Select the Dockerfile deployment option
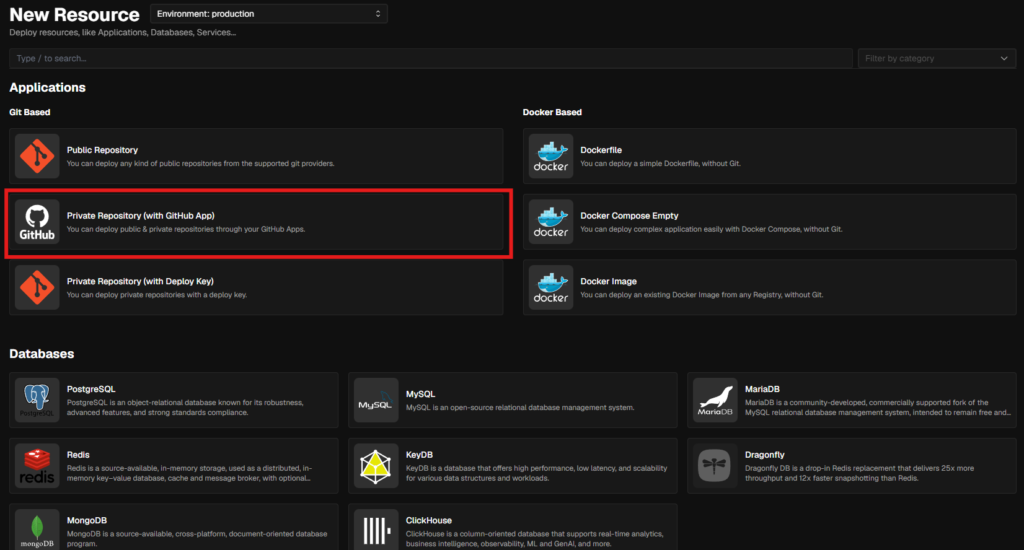The height and width of the screenshot is (550, 1024). click(x=769, y=156)
